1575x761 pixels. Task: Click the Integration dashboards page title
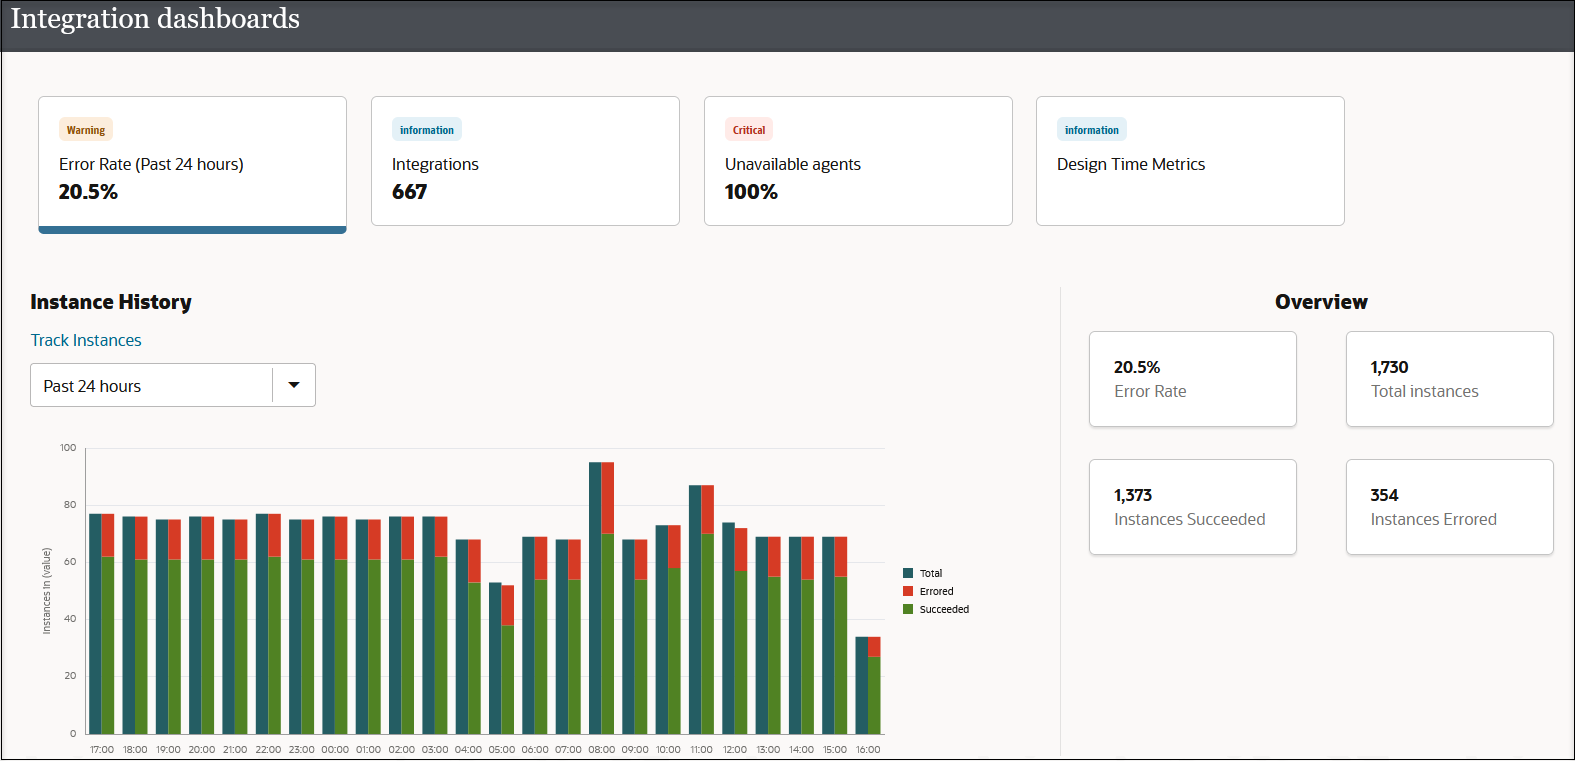155,19
